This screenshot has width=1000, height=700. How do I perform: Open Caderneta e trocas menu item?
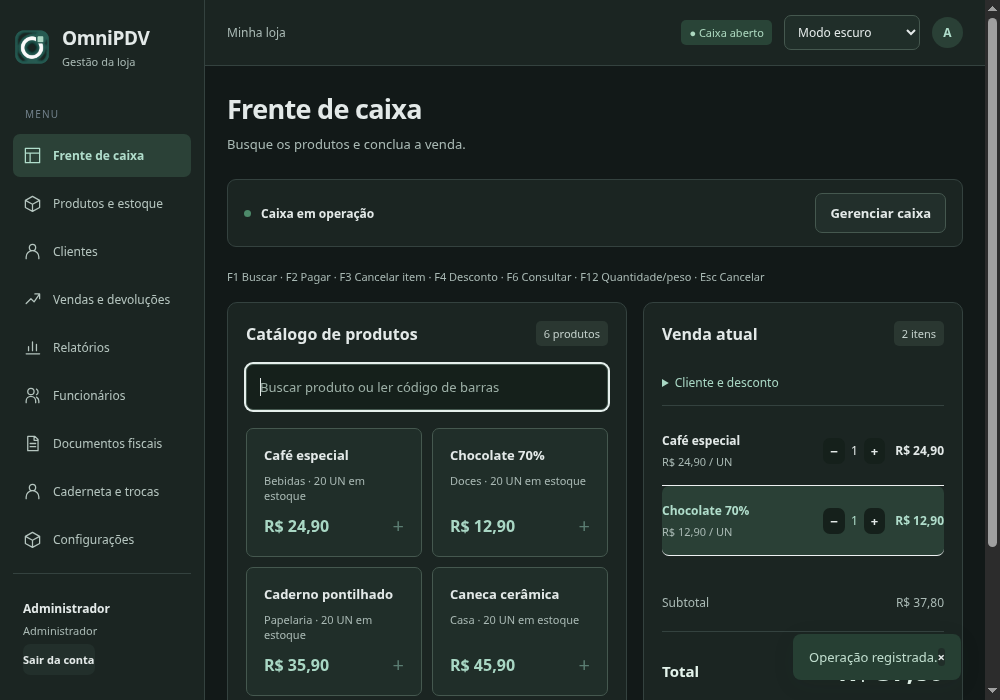(x=102, y=492)
